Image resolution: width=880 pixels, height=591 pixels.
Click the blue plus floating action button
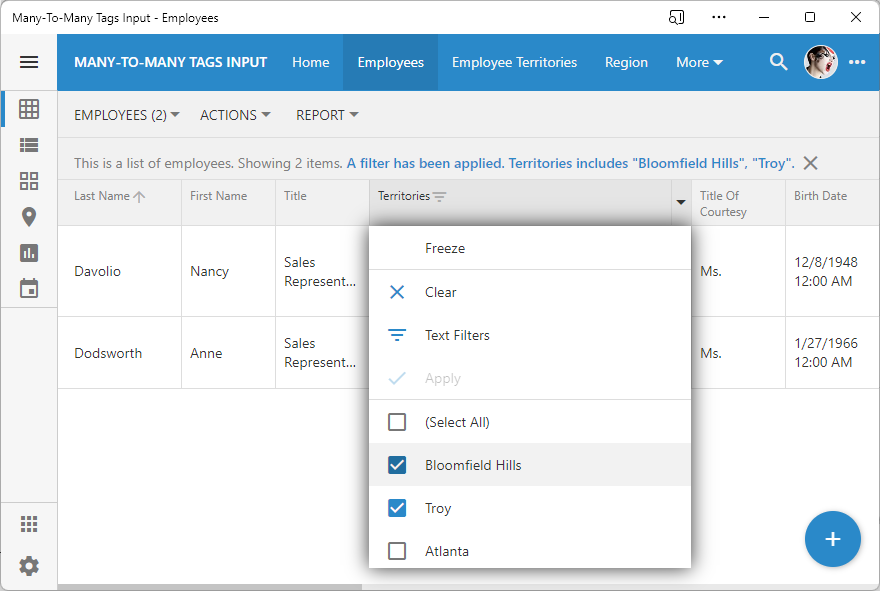click(x=832, y=539)
